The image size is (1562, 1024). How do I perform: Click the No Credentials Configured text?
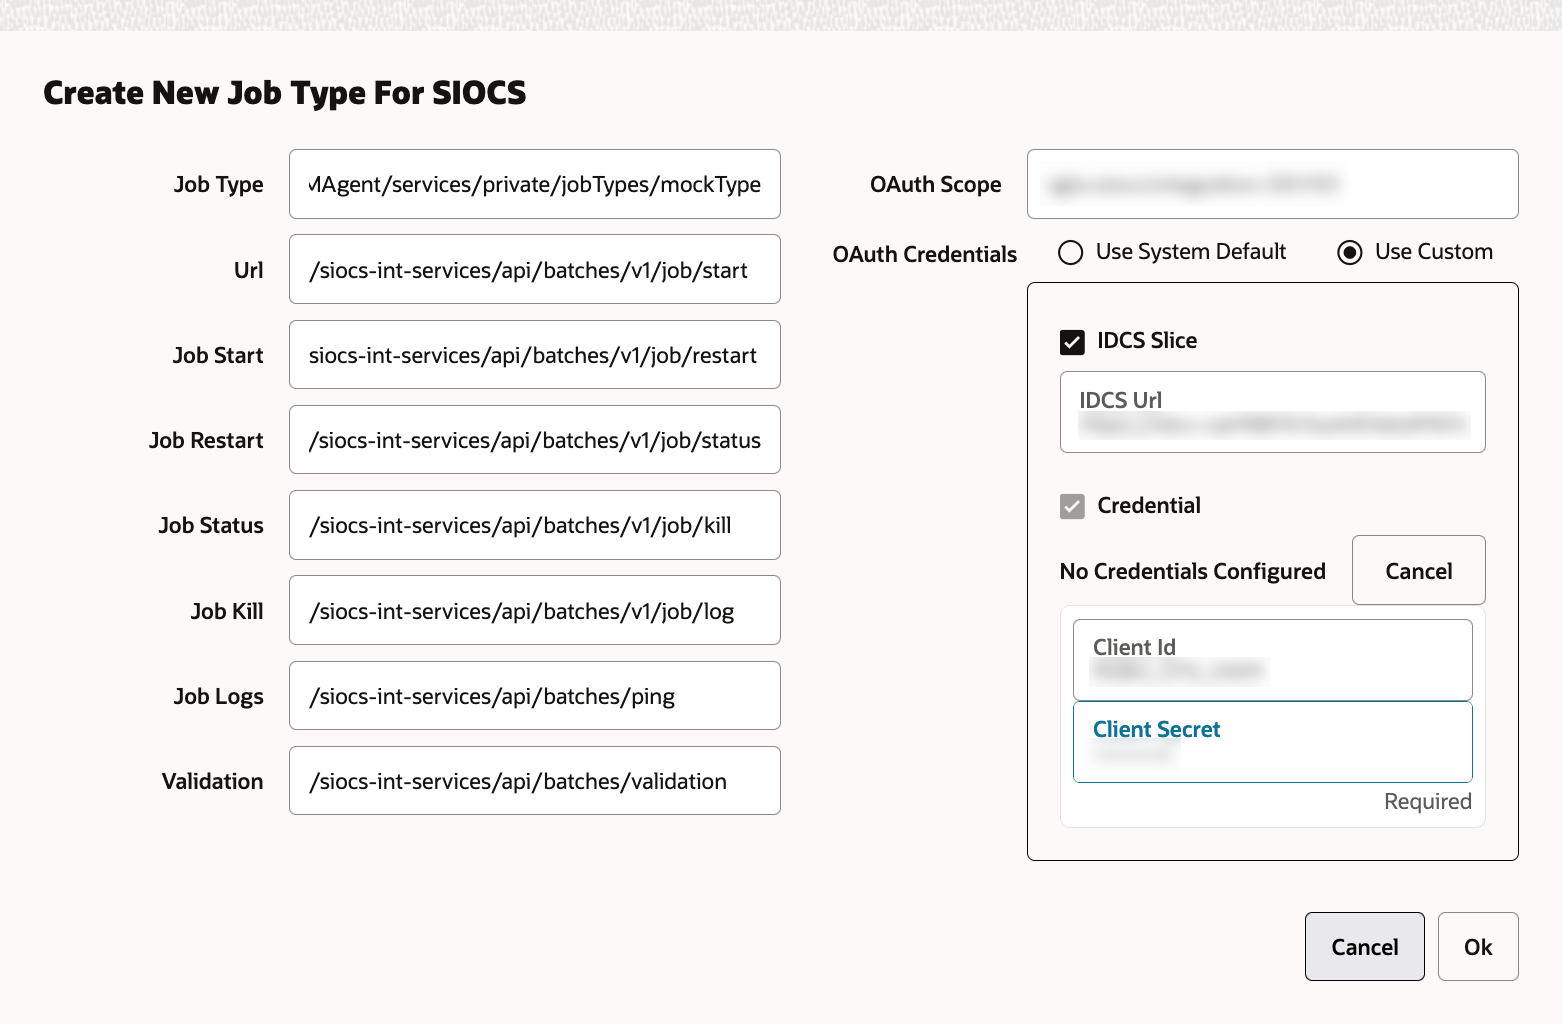[1193, 571]
